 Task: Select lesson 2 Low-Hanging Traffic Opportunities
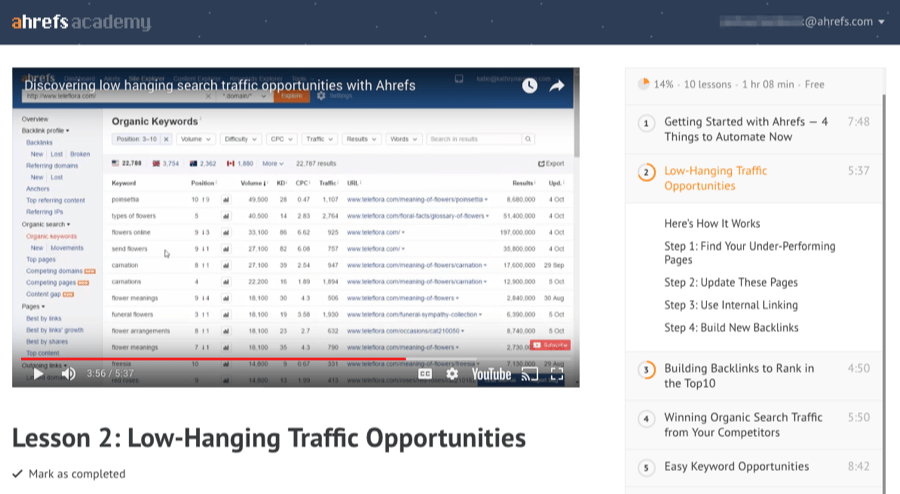point(754,178)
